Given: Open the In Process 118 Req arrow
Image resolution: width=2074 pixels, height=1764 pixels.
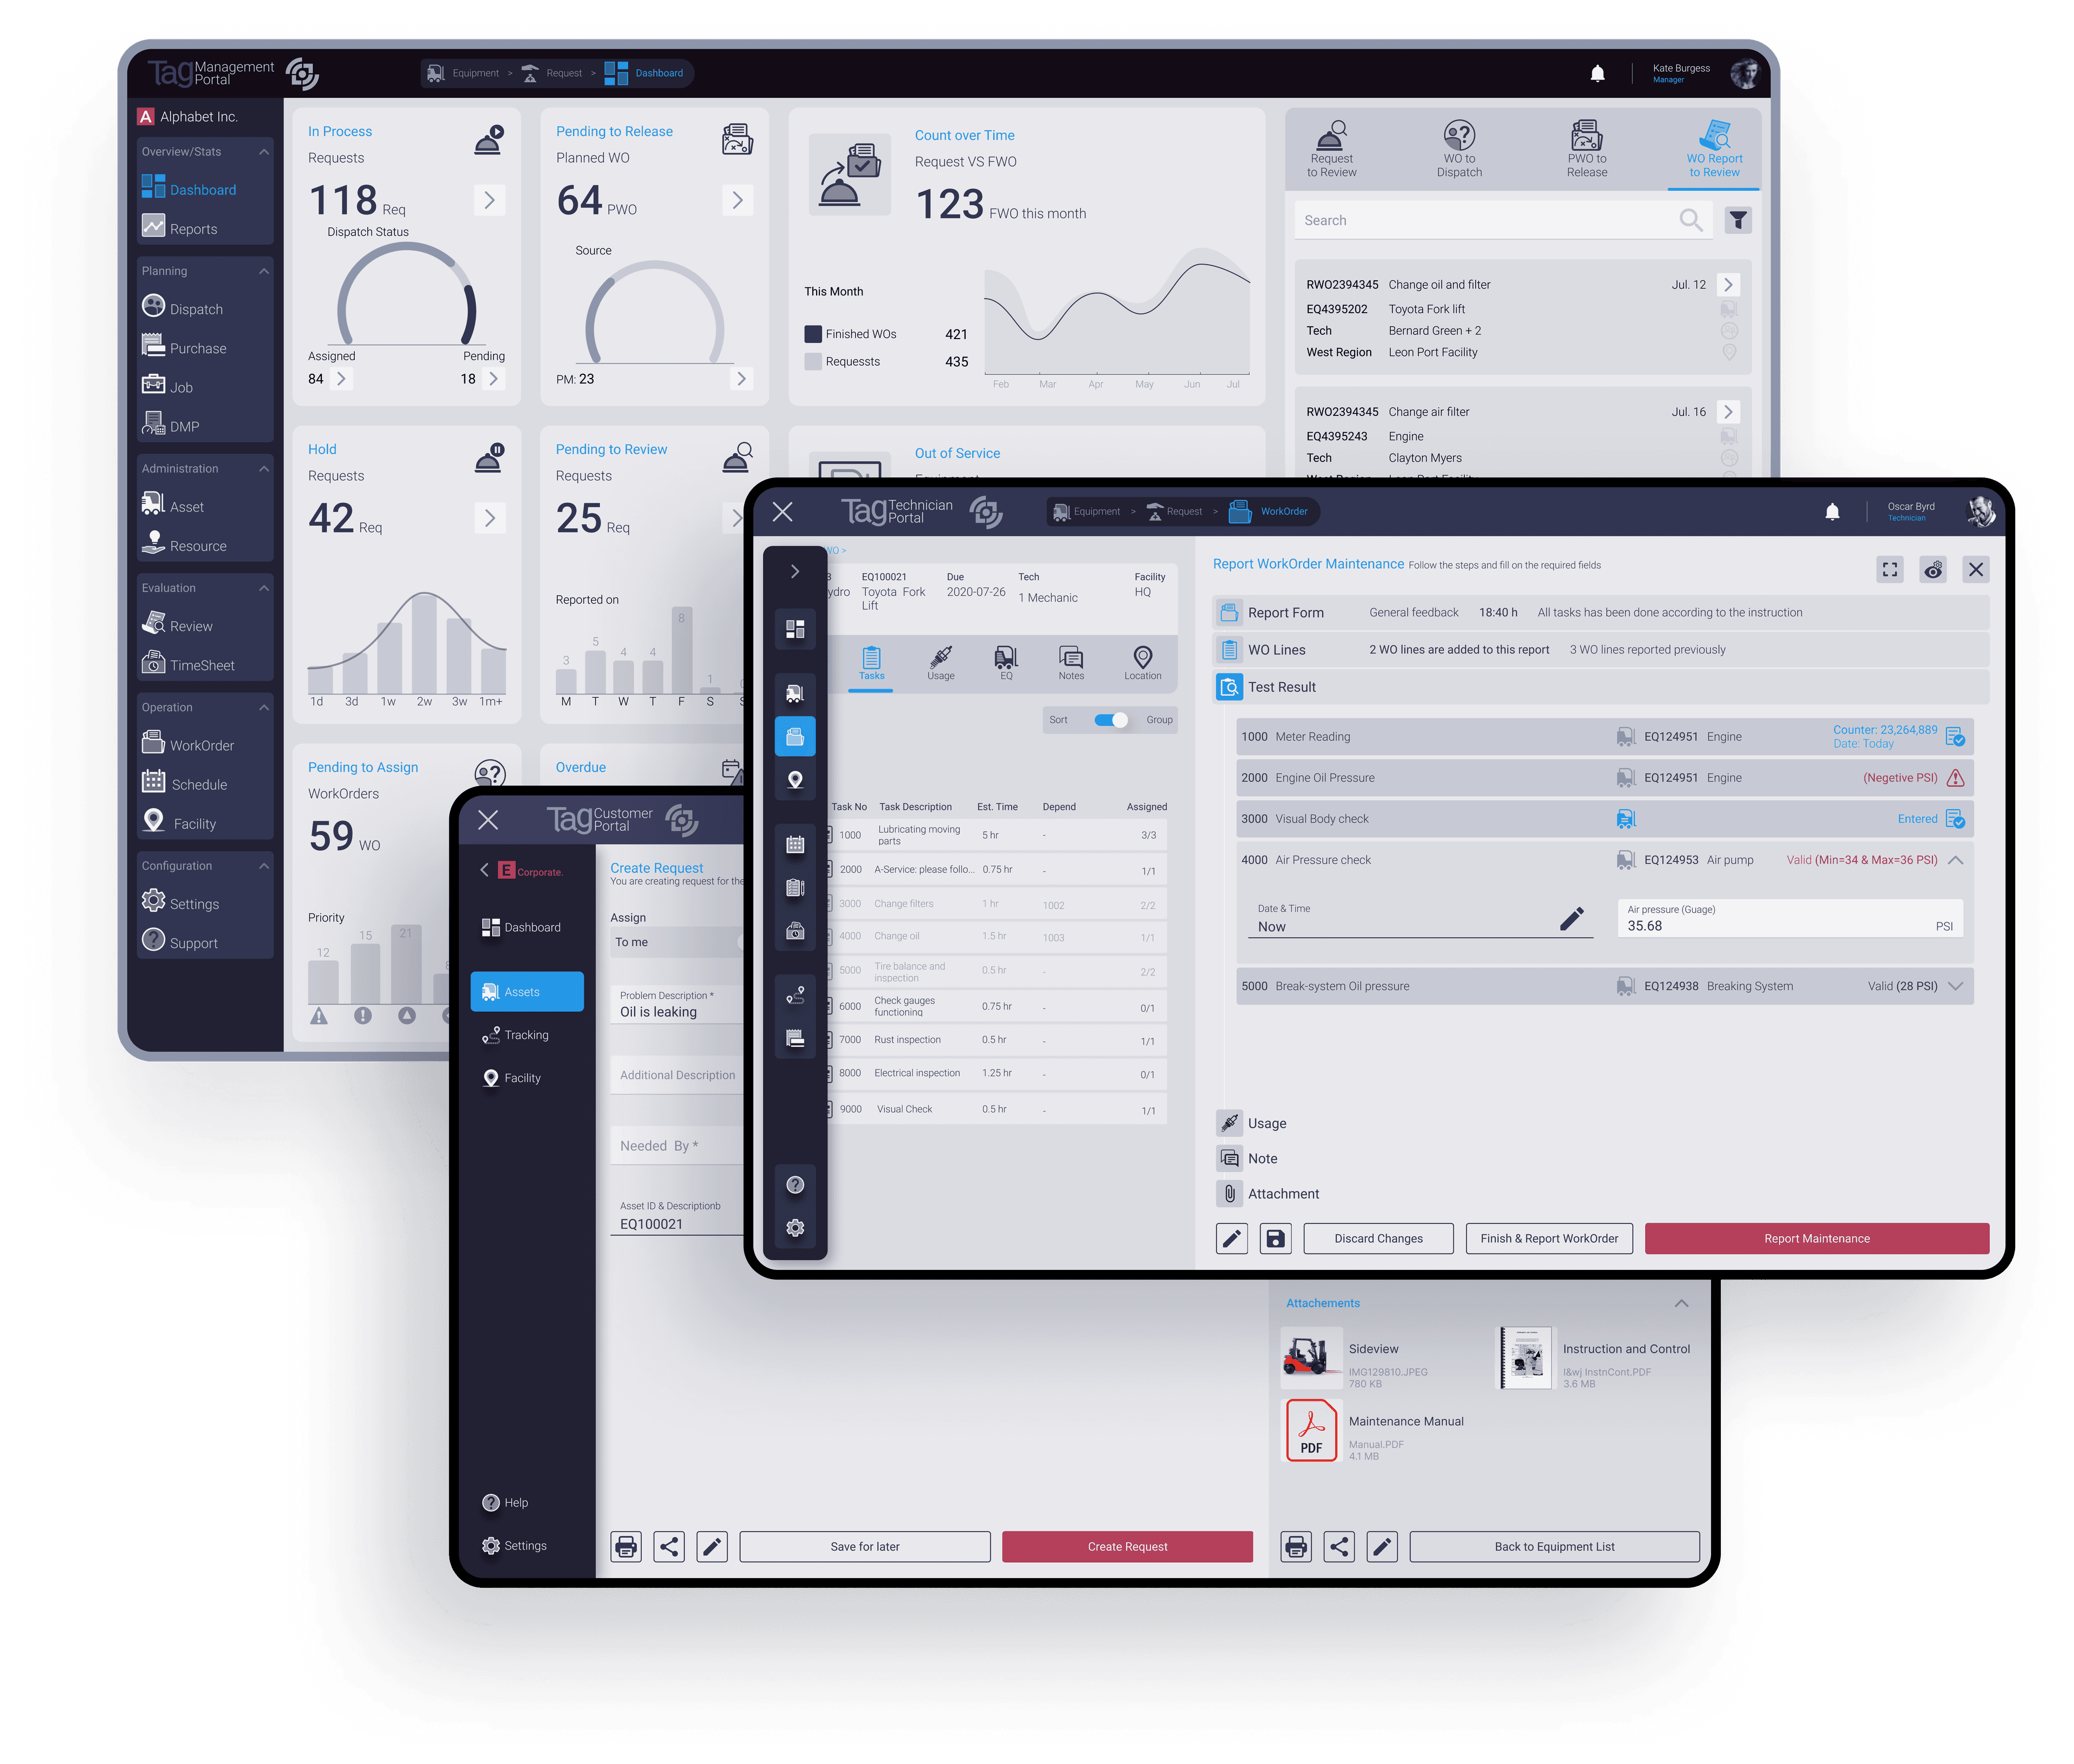Looking at the screenshot, I should tap(489, 200).
